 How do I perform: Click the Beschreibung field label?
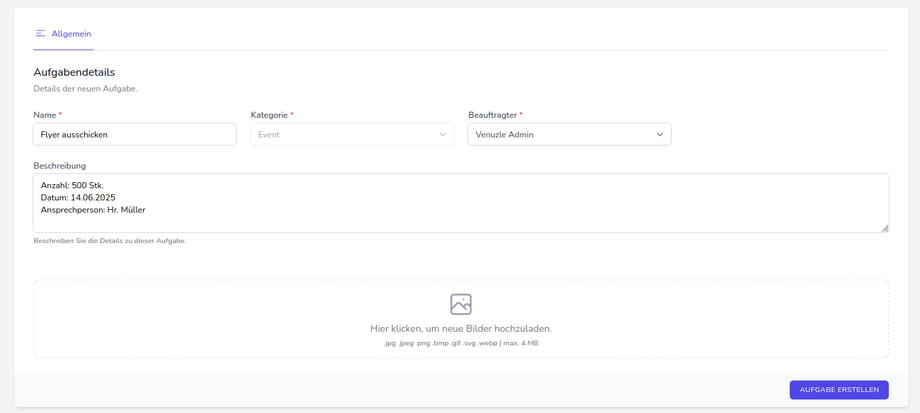click(59, 166)
